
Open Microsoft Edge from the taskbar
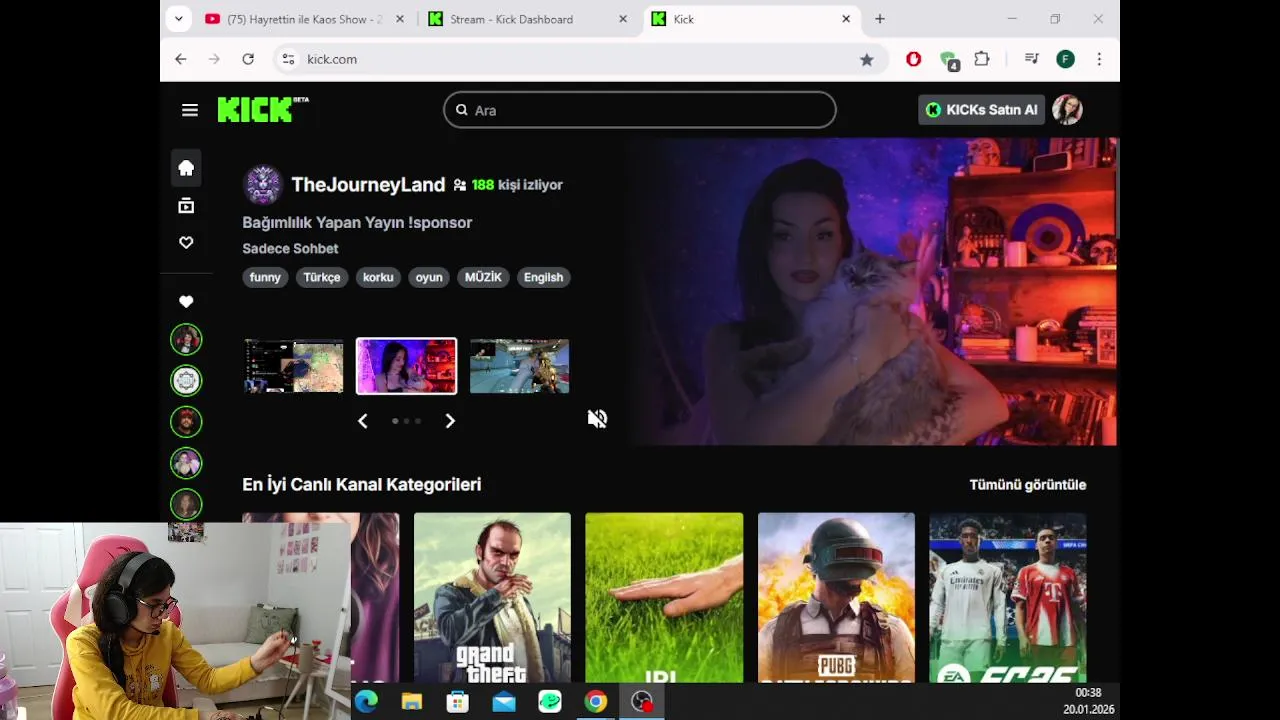point(366,702)
